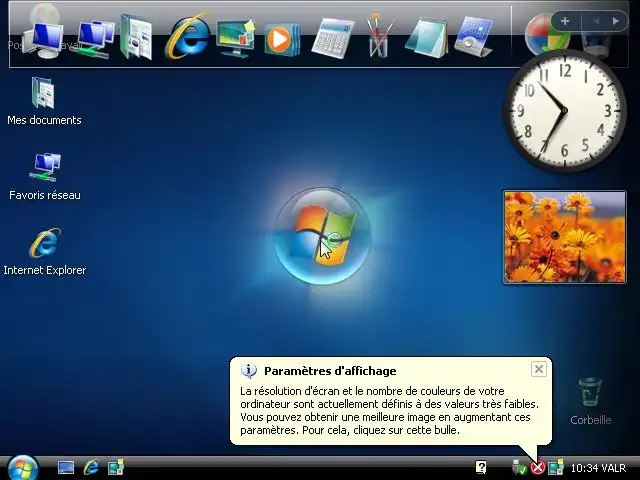Click the orange flowers slideshow gadget

[565, 237]
